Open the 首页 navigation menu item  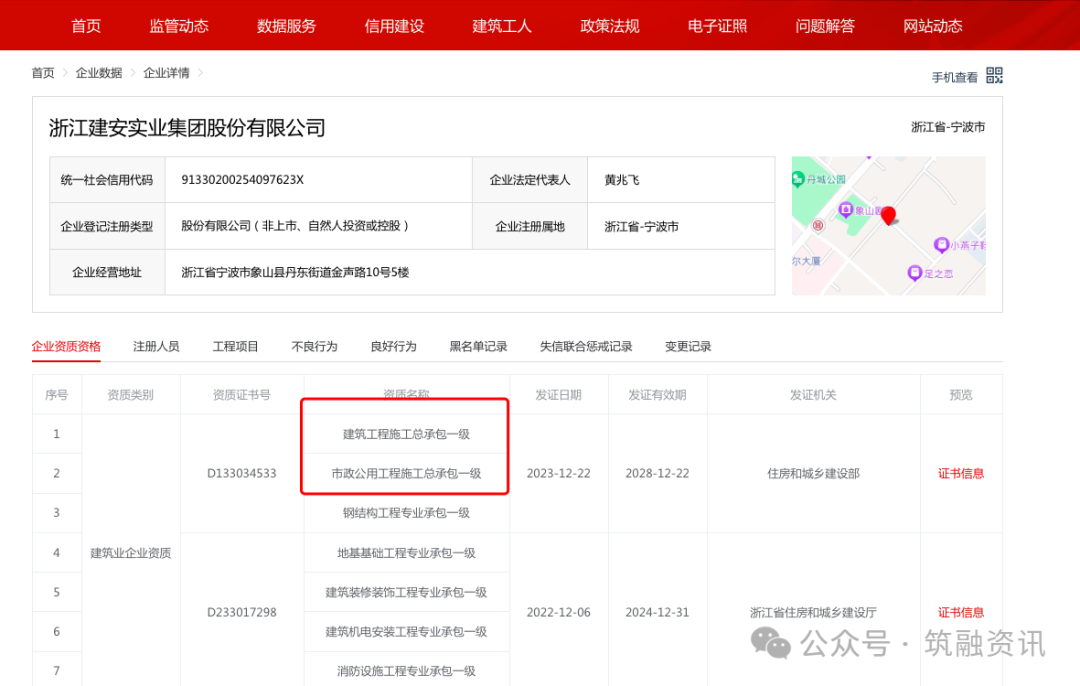(x=86, y=26)
